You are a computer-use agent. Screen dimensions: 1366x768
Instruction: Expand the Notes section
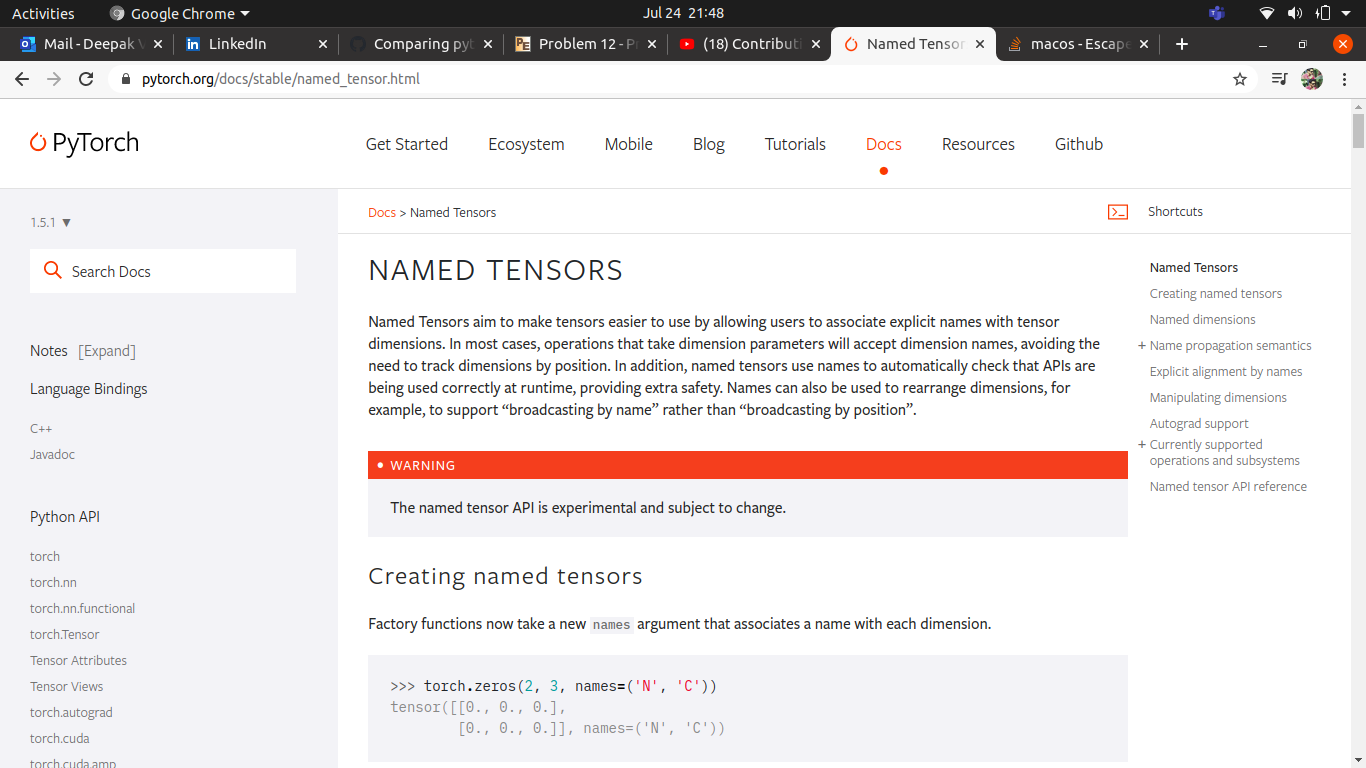coord(107,351)
